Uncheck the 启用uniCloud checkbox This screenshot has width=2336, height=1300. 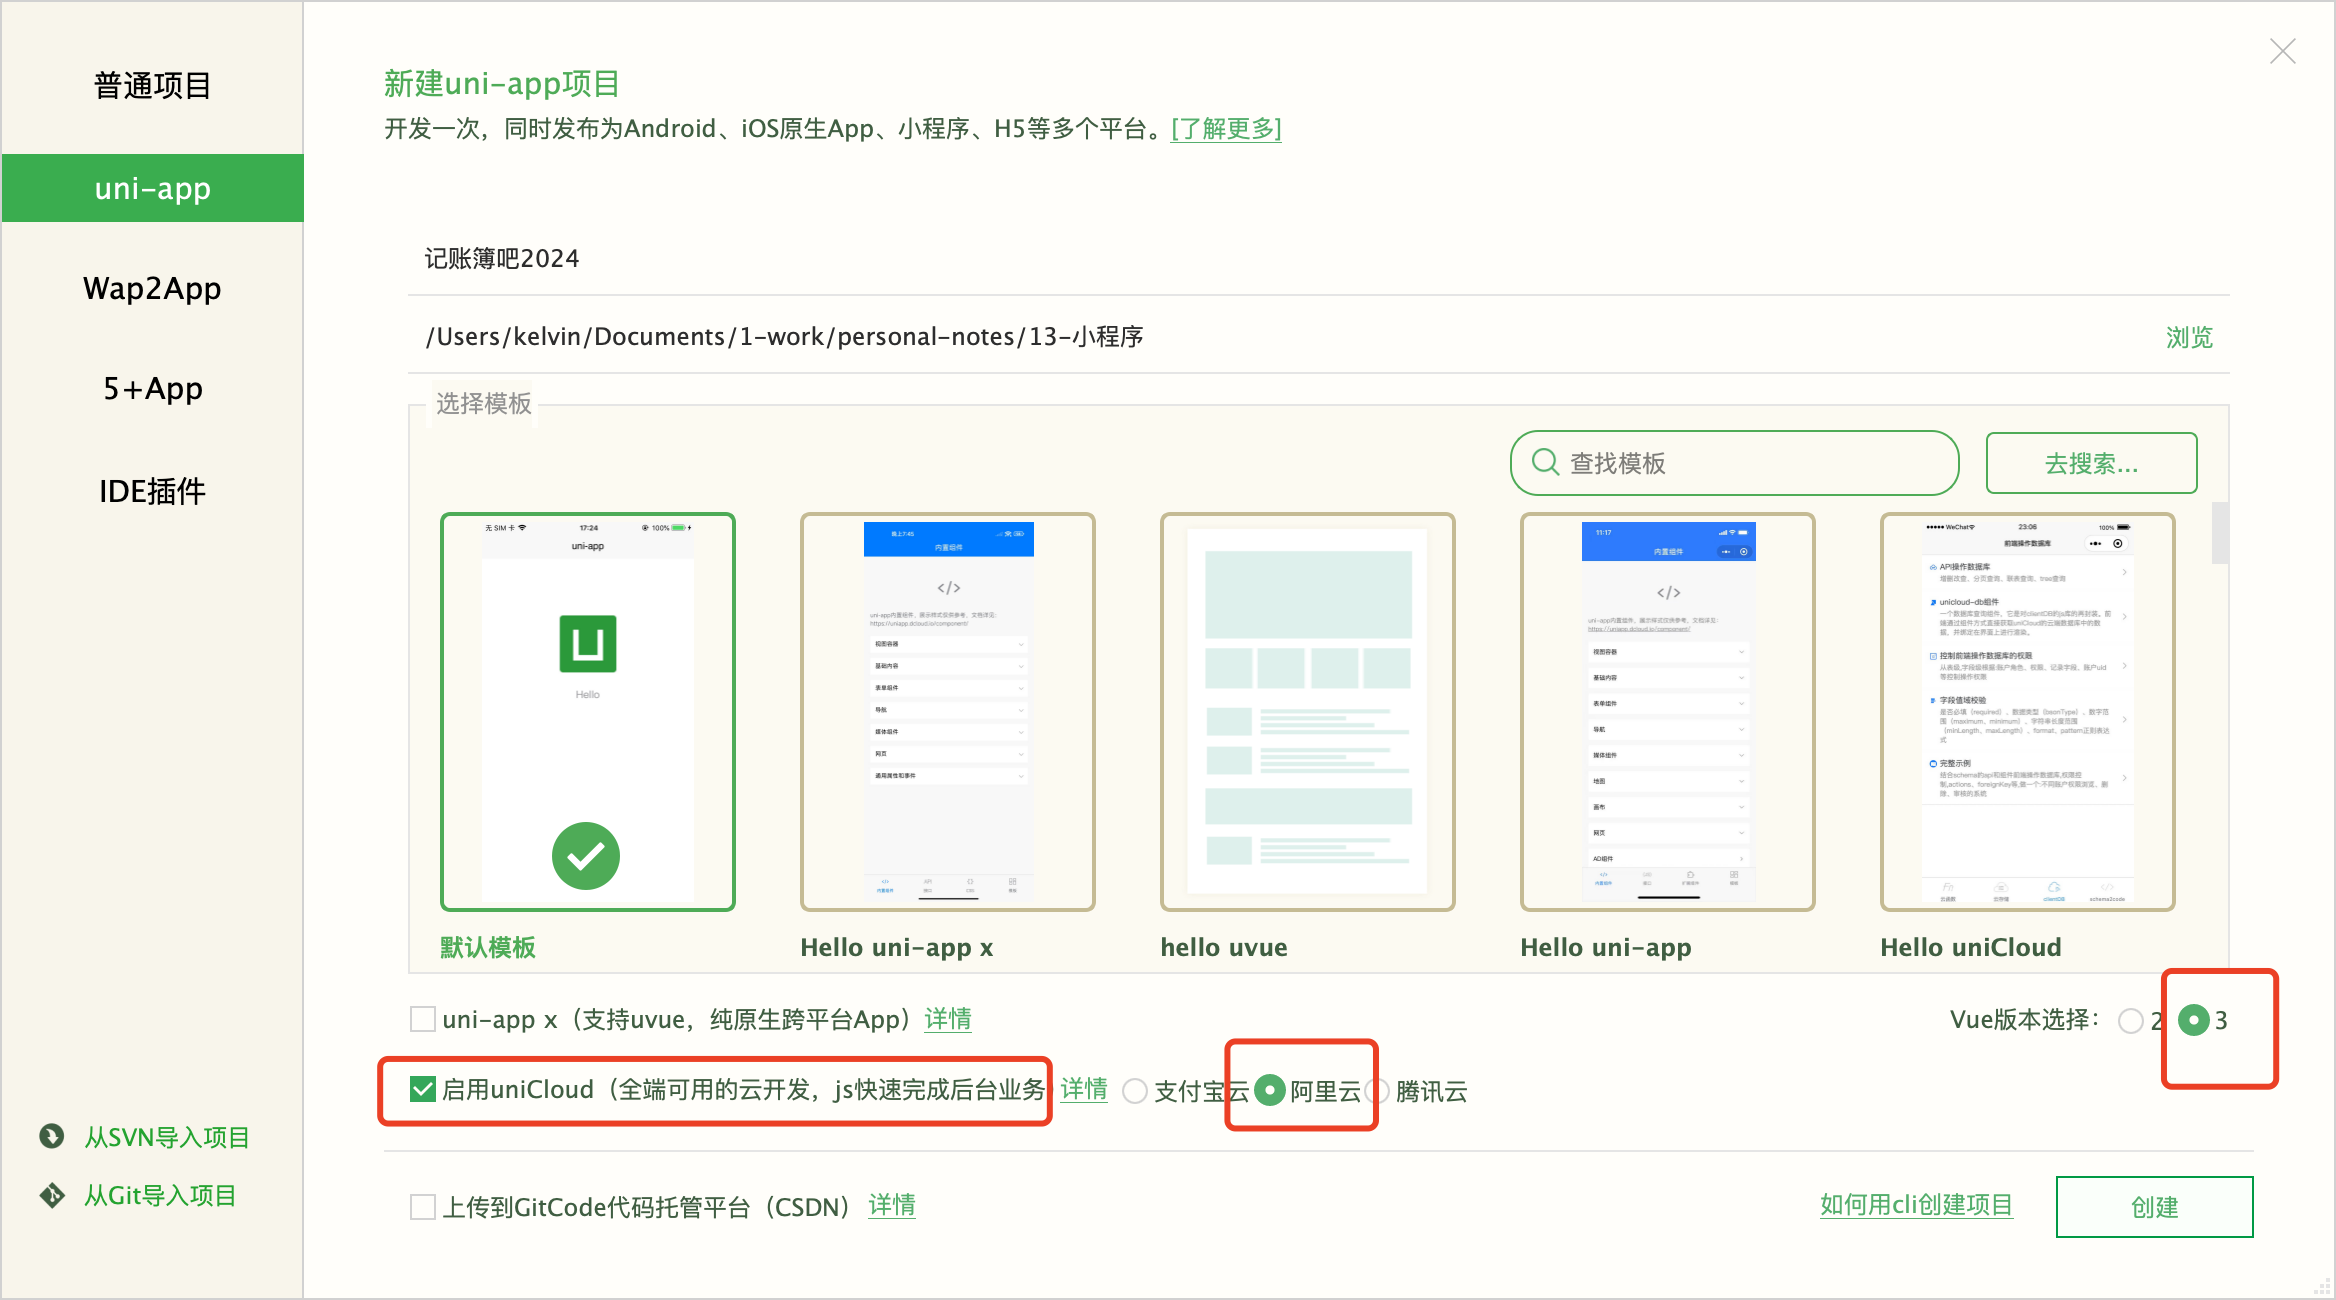point(423,1089)
